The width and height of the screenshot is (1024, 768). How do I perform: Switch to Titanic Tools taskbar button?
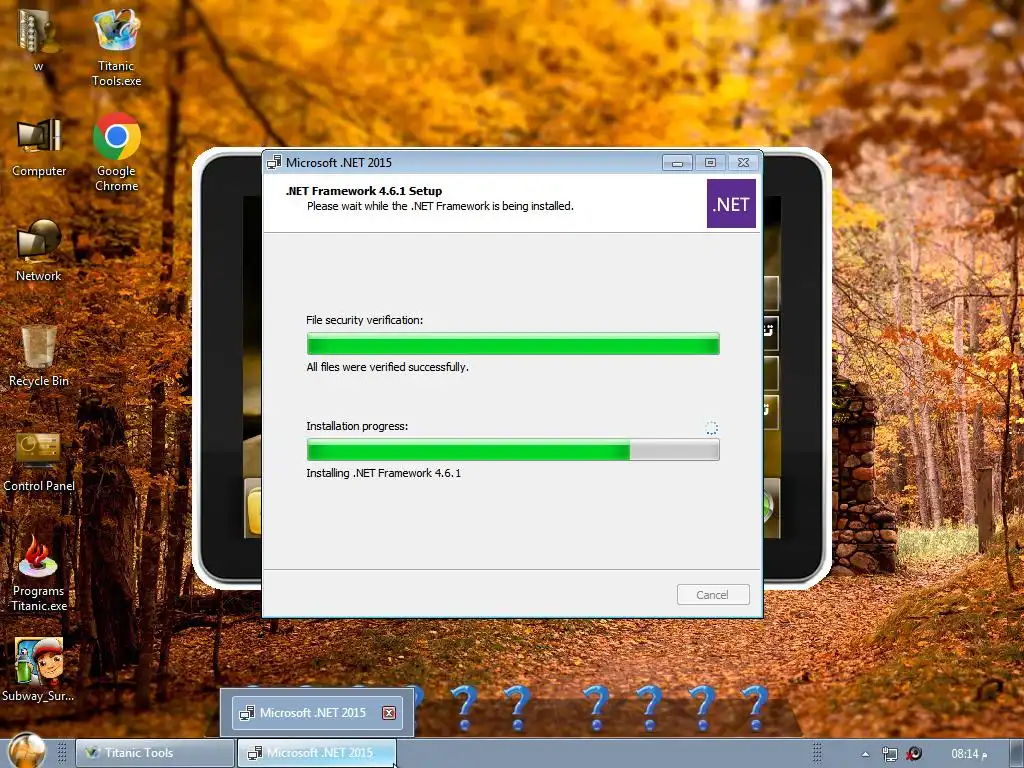click(x=155, y=753)
